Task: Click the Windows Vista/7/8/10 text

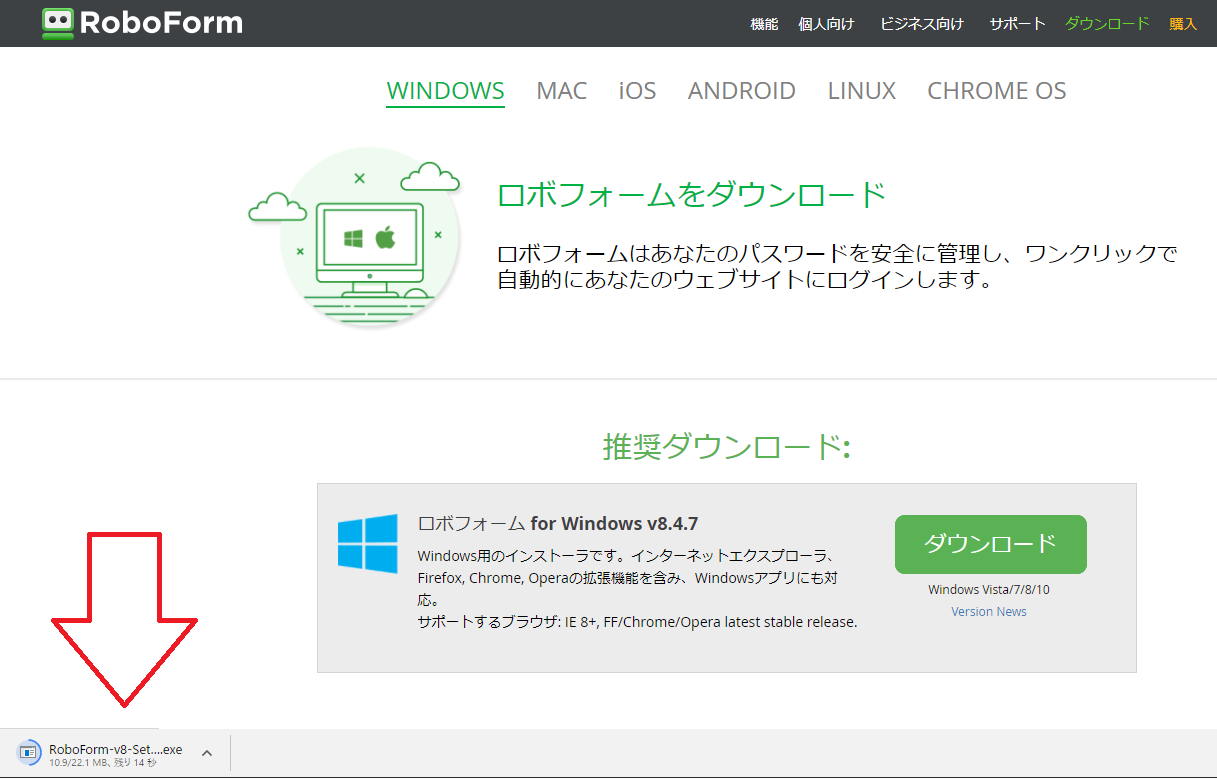Action: 989,590
